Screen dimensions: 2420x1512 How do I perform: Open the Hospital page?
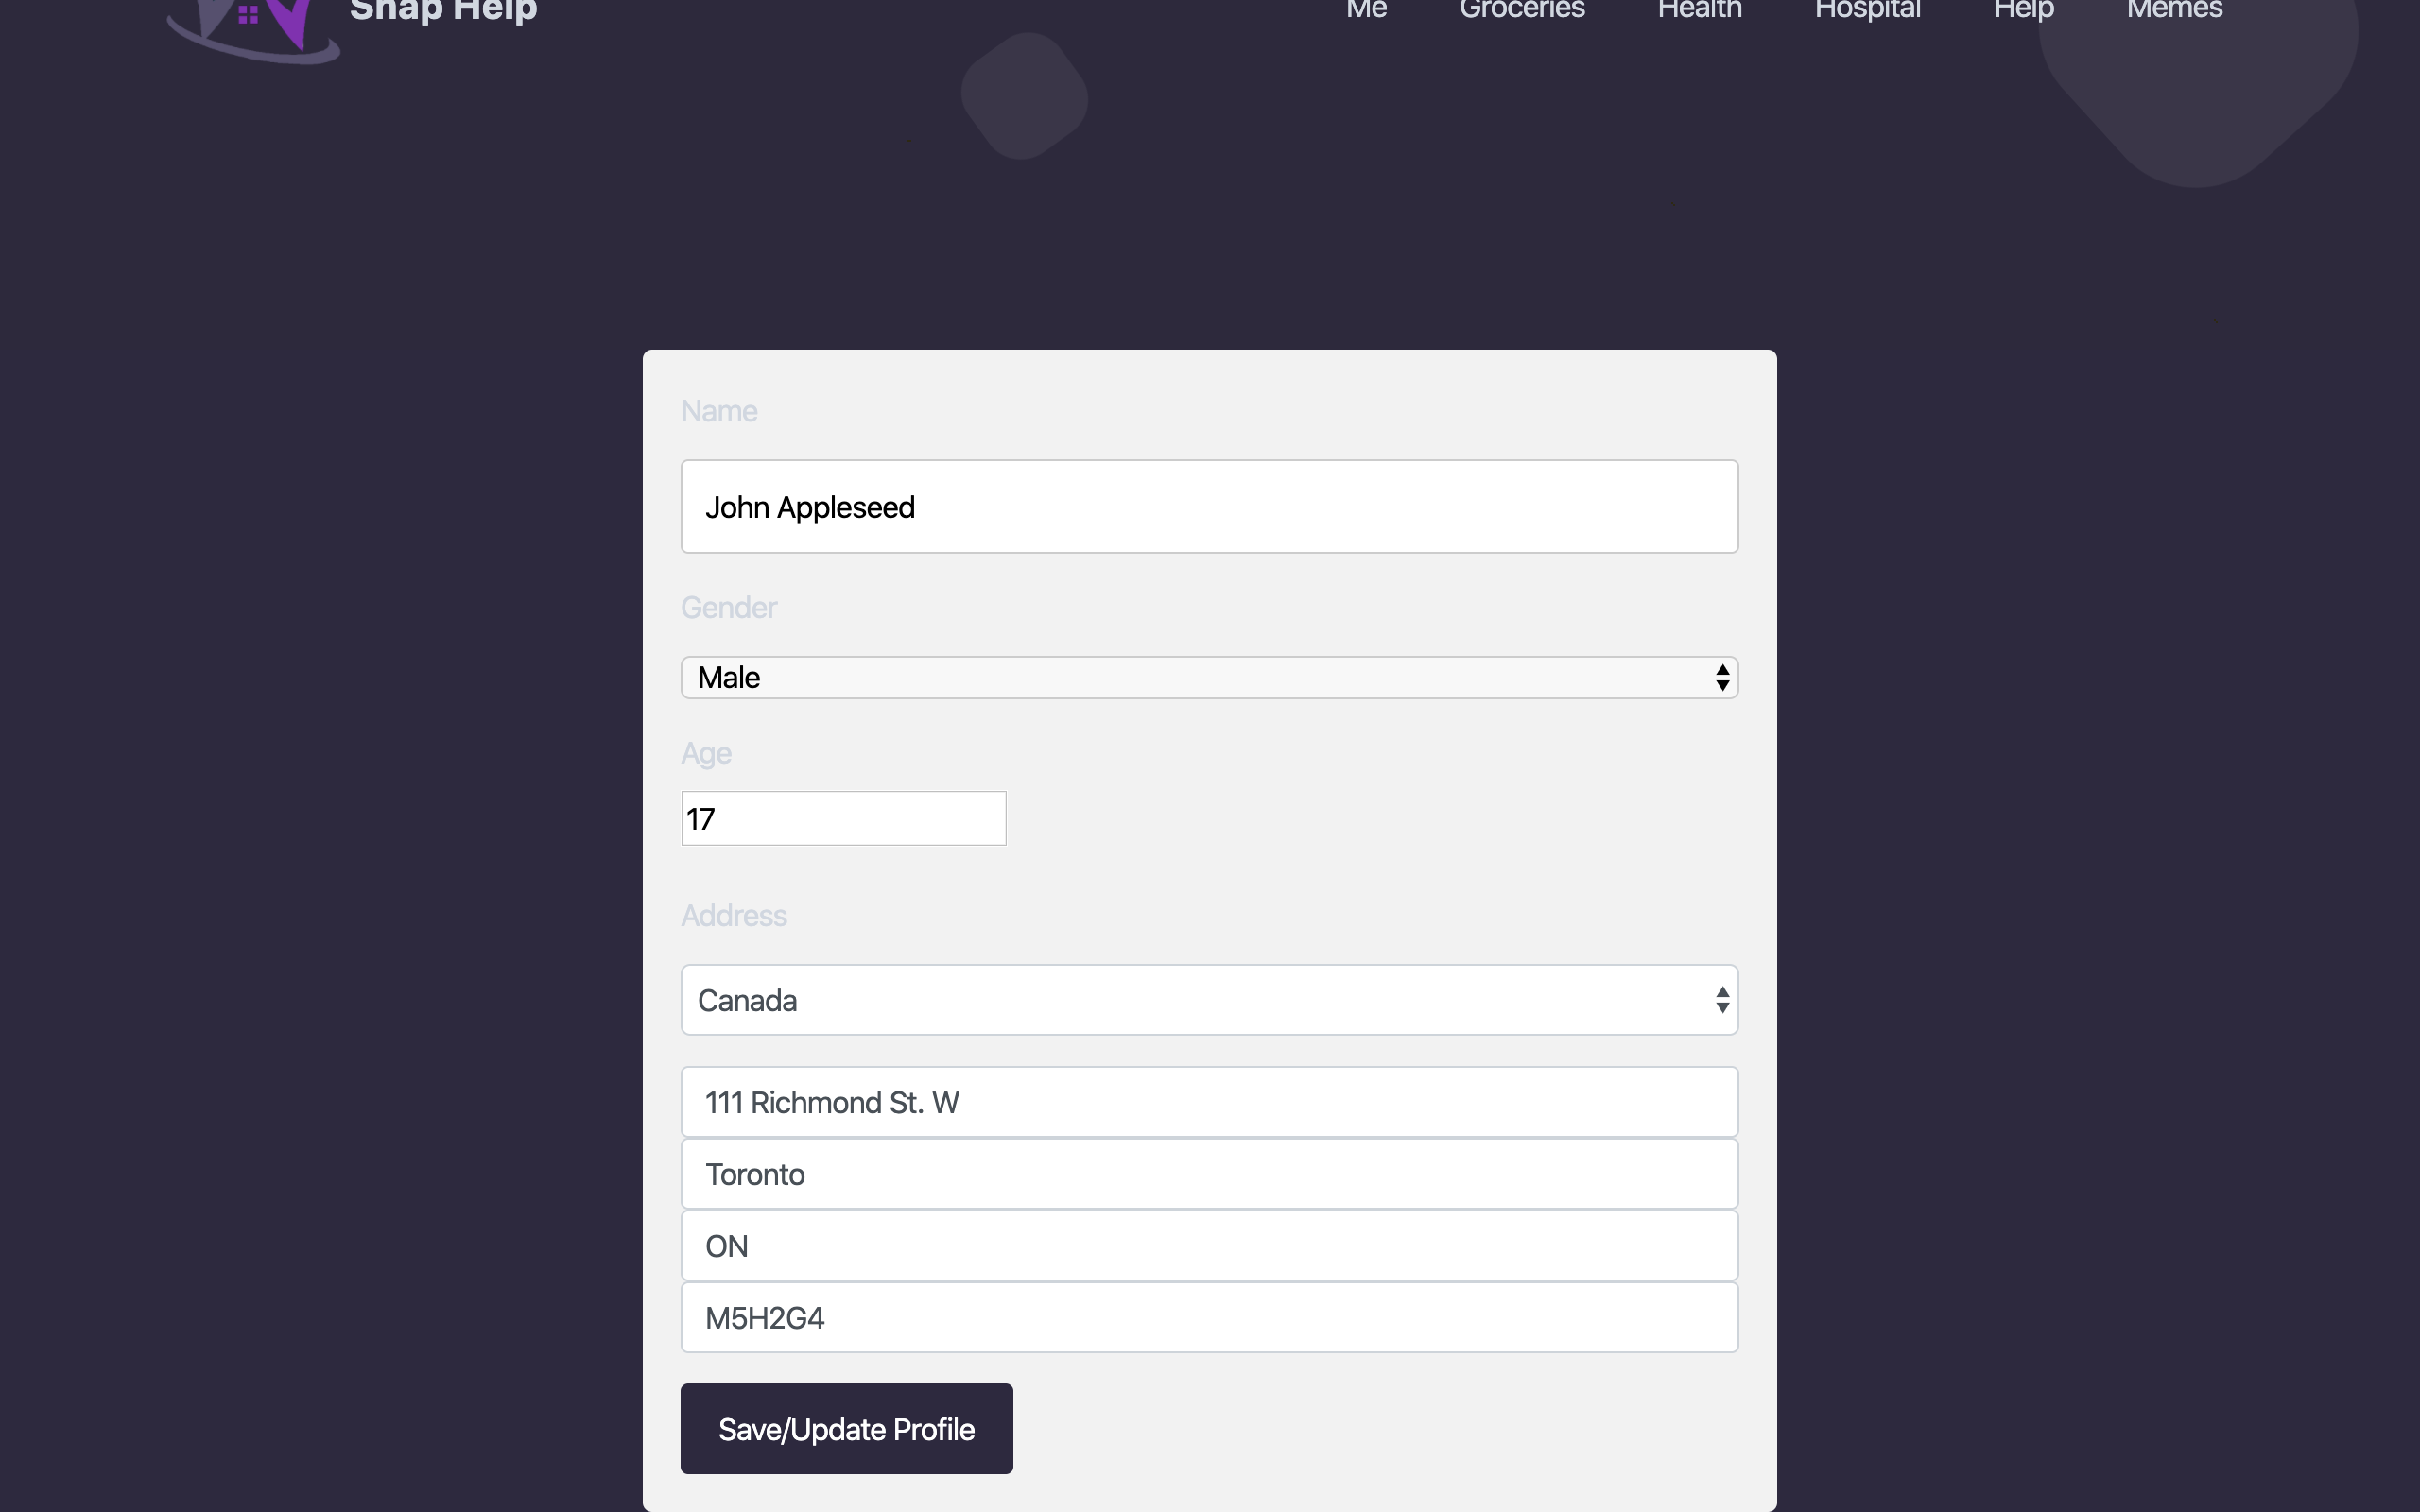(x=1868, y=10)
